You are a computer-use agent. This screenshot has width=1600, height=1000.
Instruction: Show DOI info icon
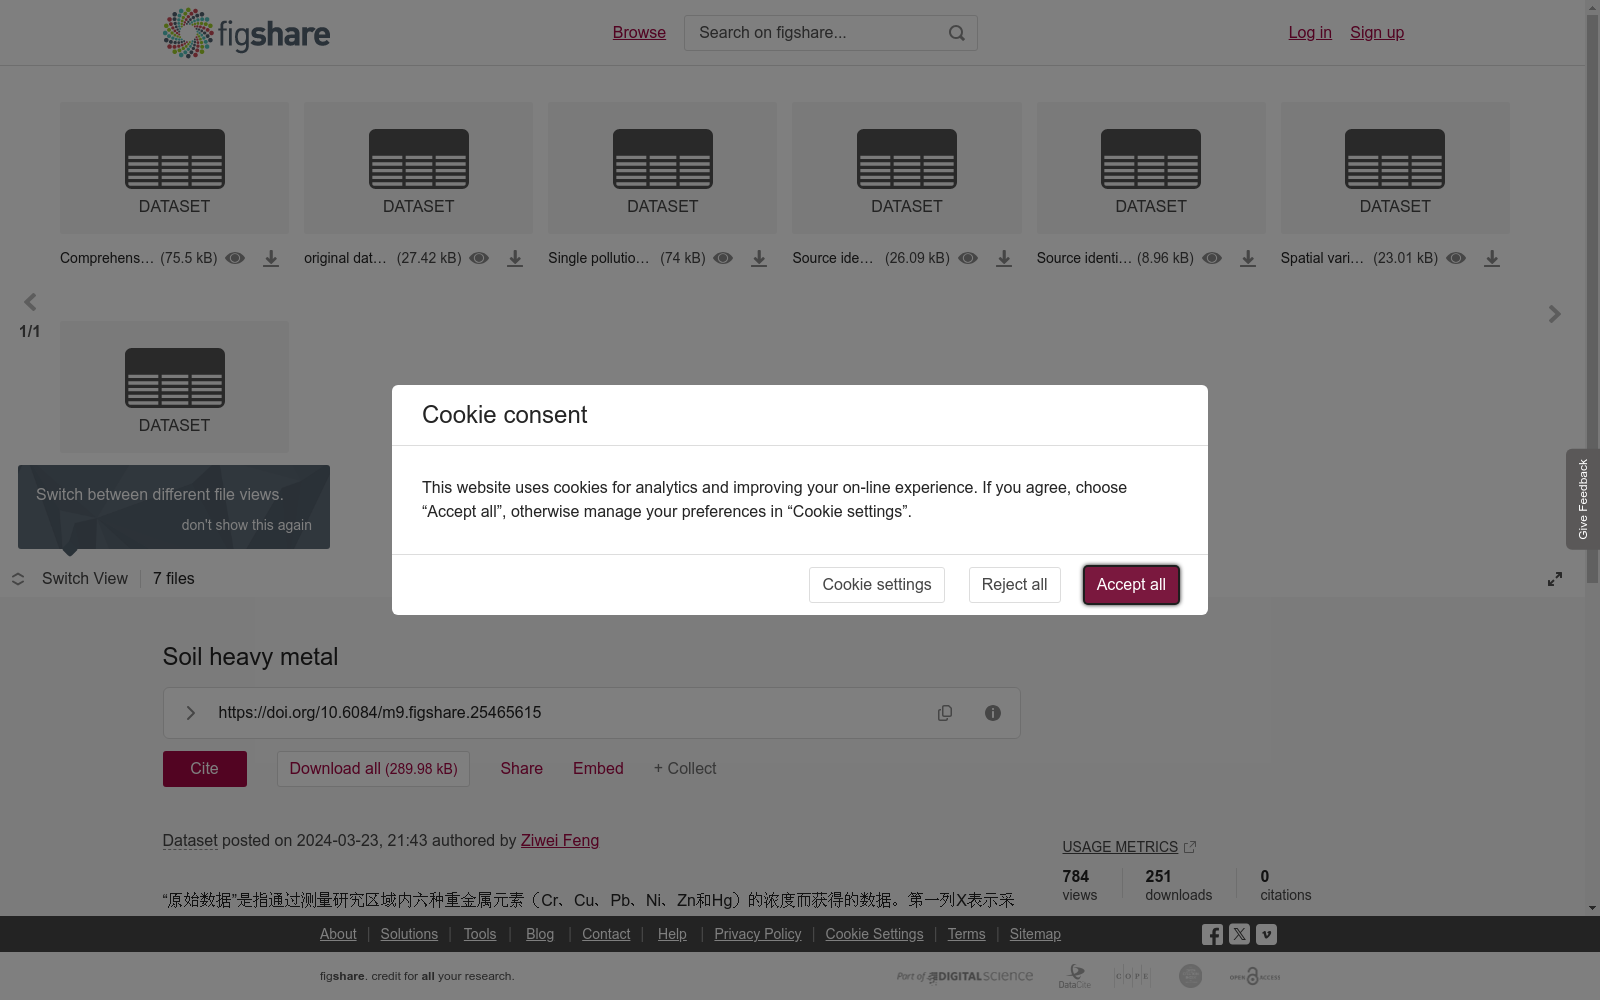click(993, 713)
